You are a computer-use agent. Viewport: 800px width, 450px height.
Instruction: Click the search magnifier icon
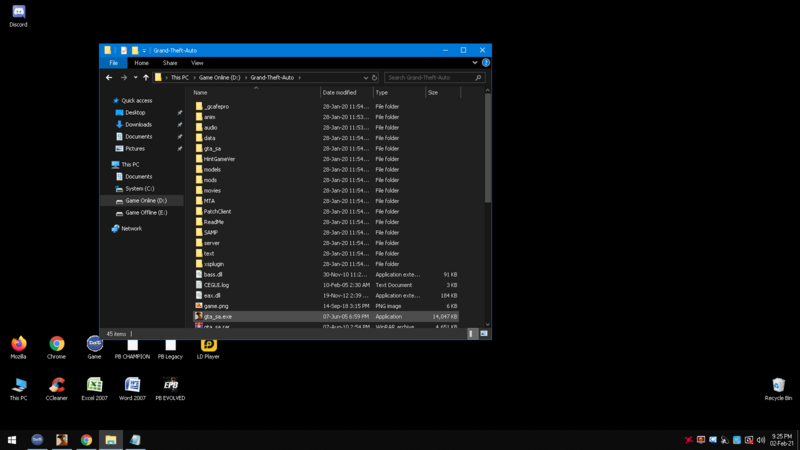pos(478,78)
